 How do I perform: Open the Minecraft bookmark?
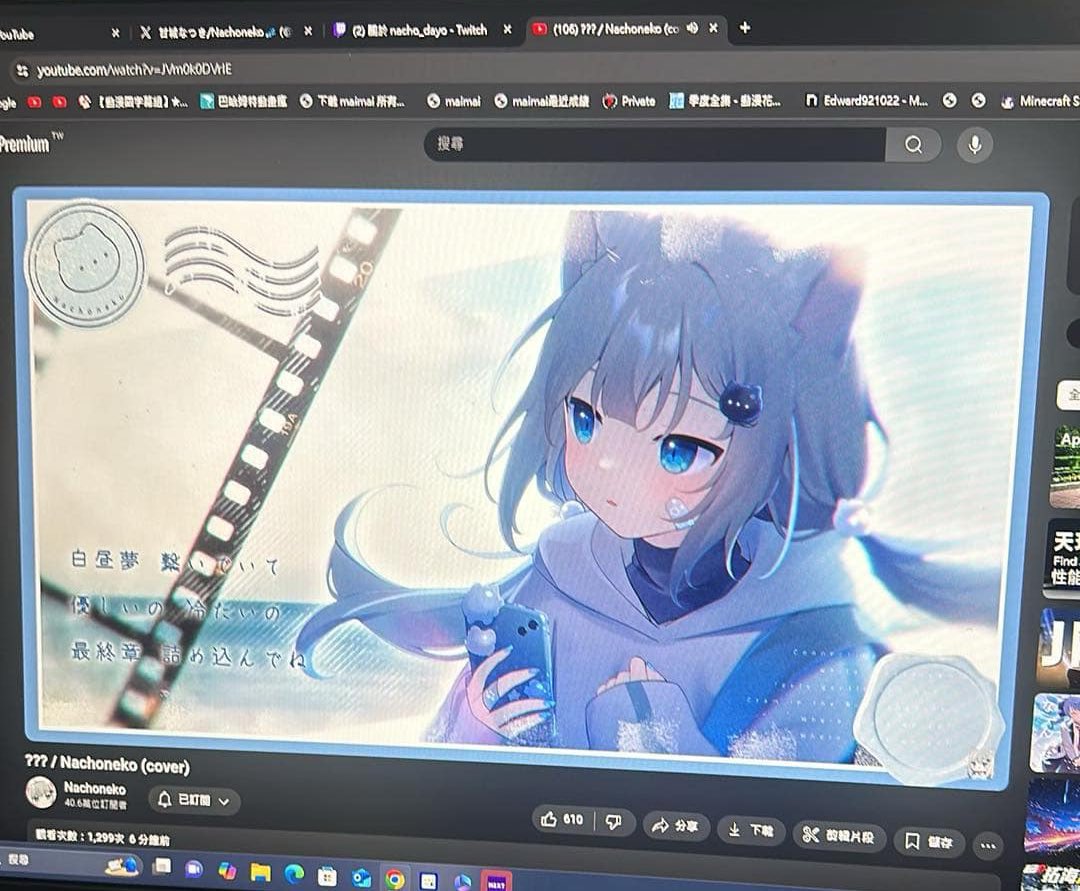(1040, 101)
